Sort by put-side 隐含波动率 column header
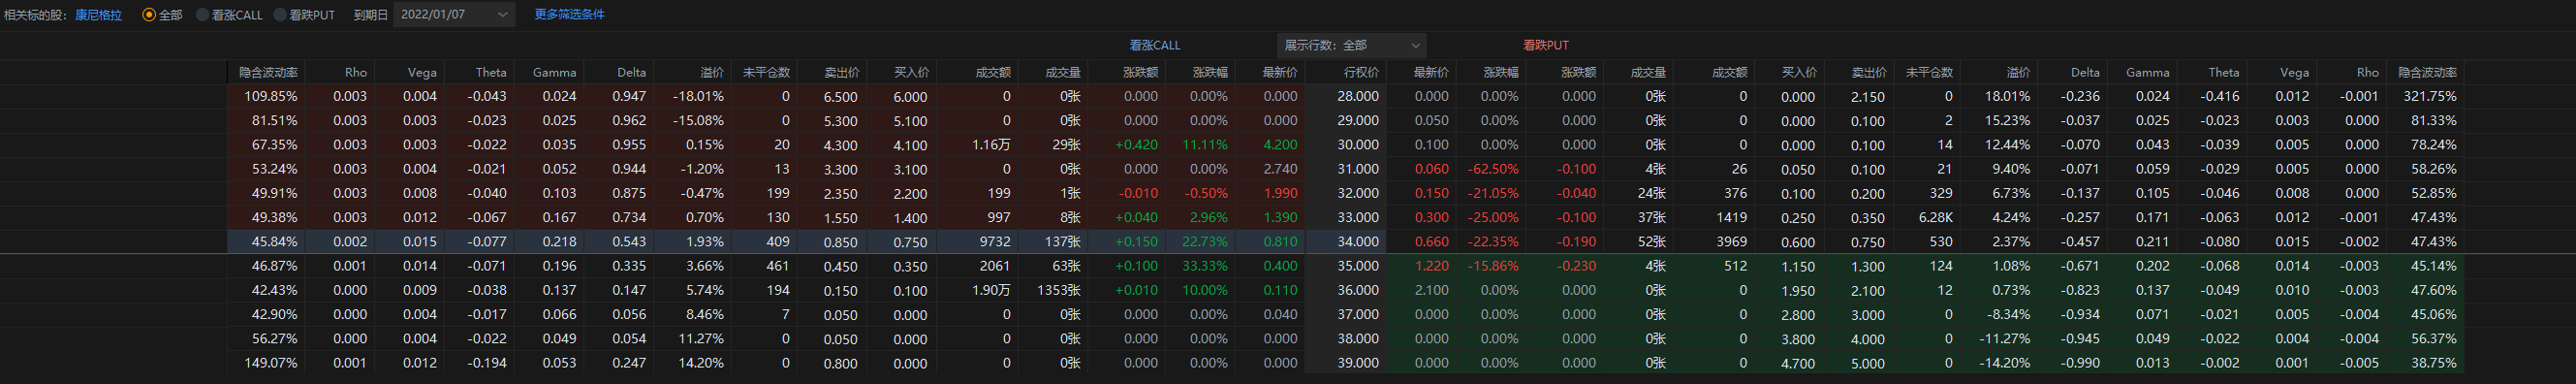Image resolution: width=2576 pixels, height=384 pixels. [2427, 72]
